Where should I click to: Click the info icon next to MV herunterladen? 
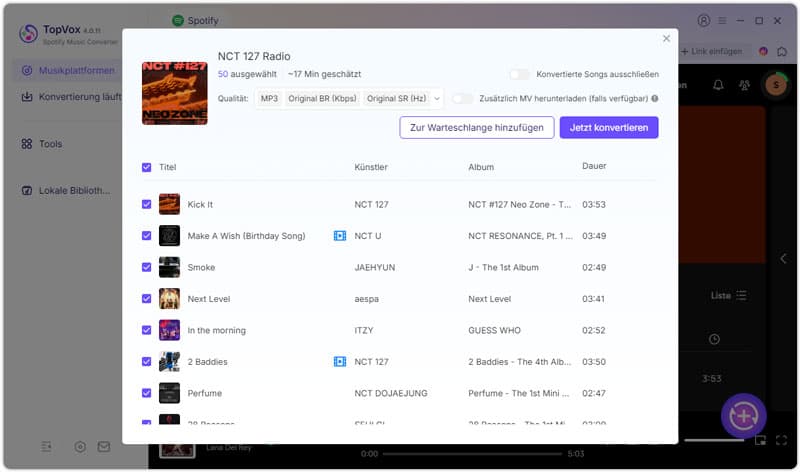655,98
